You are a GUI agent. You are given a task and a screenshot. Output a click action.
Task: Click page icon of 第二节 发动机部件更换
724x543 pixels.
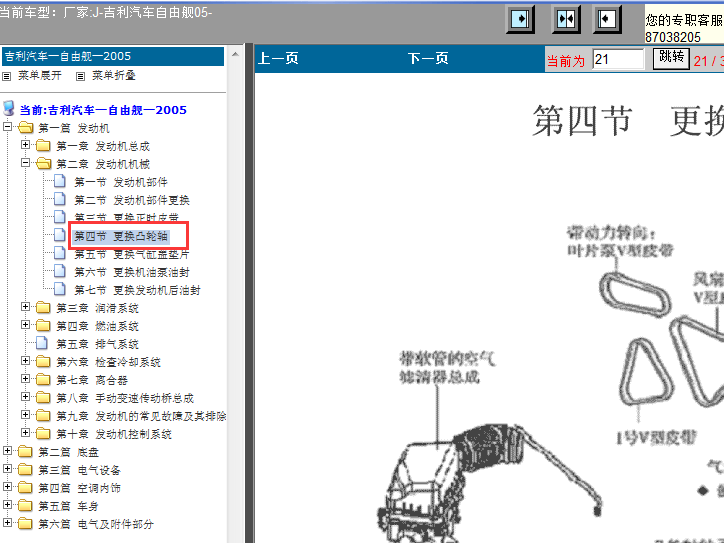pos(60,199)
